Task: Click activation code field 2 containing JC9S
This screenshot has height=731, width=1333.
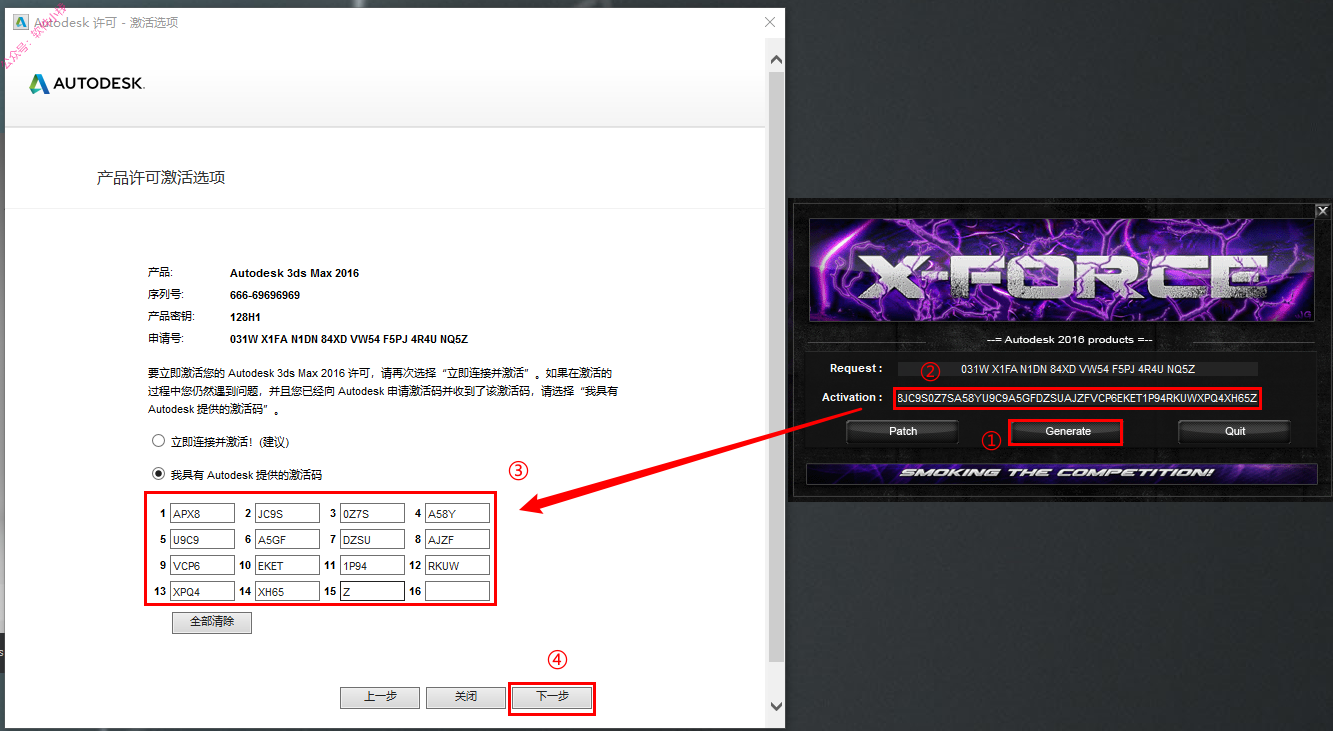Action: click(287, 513)
